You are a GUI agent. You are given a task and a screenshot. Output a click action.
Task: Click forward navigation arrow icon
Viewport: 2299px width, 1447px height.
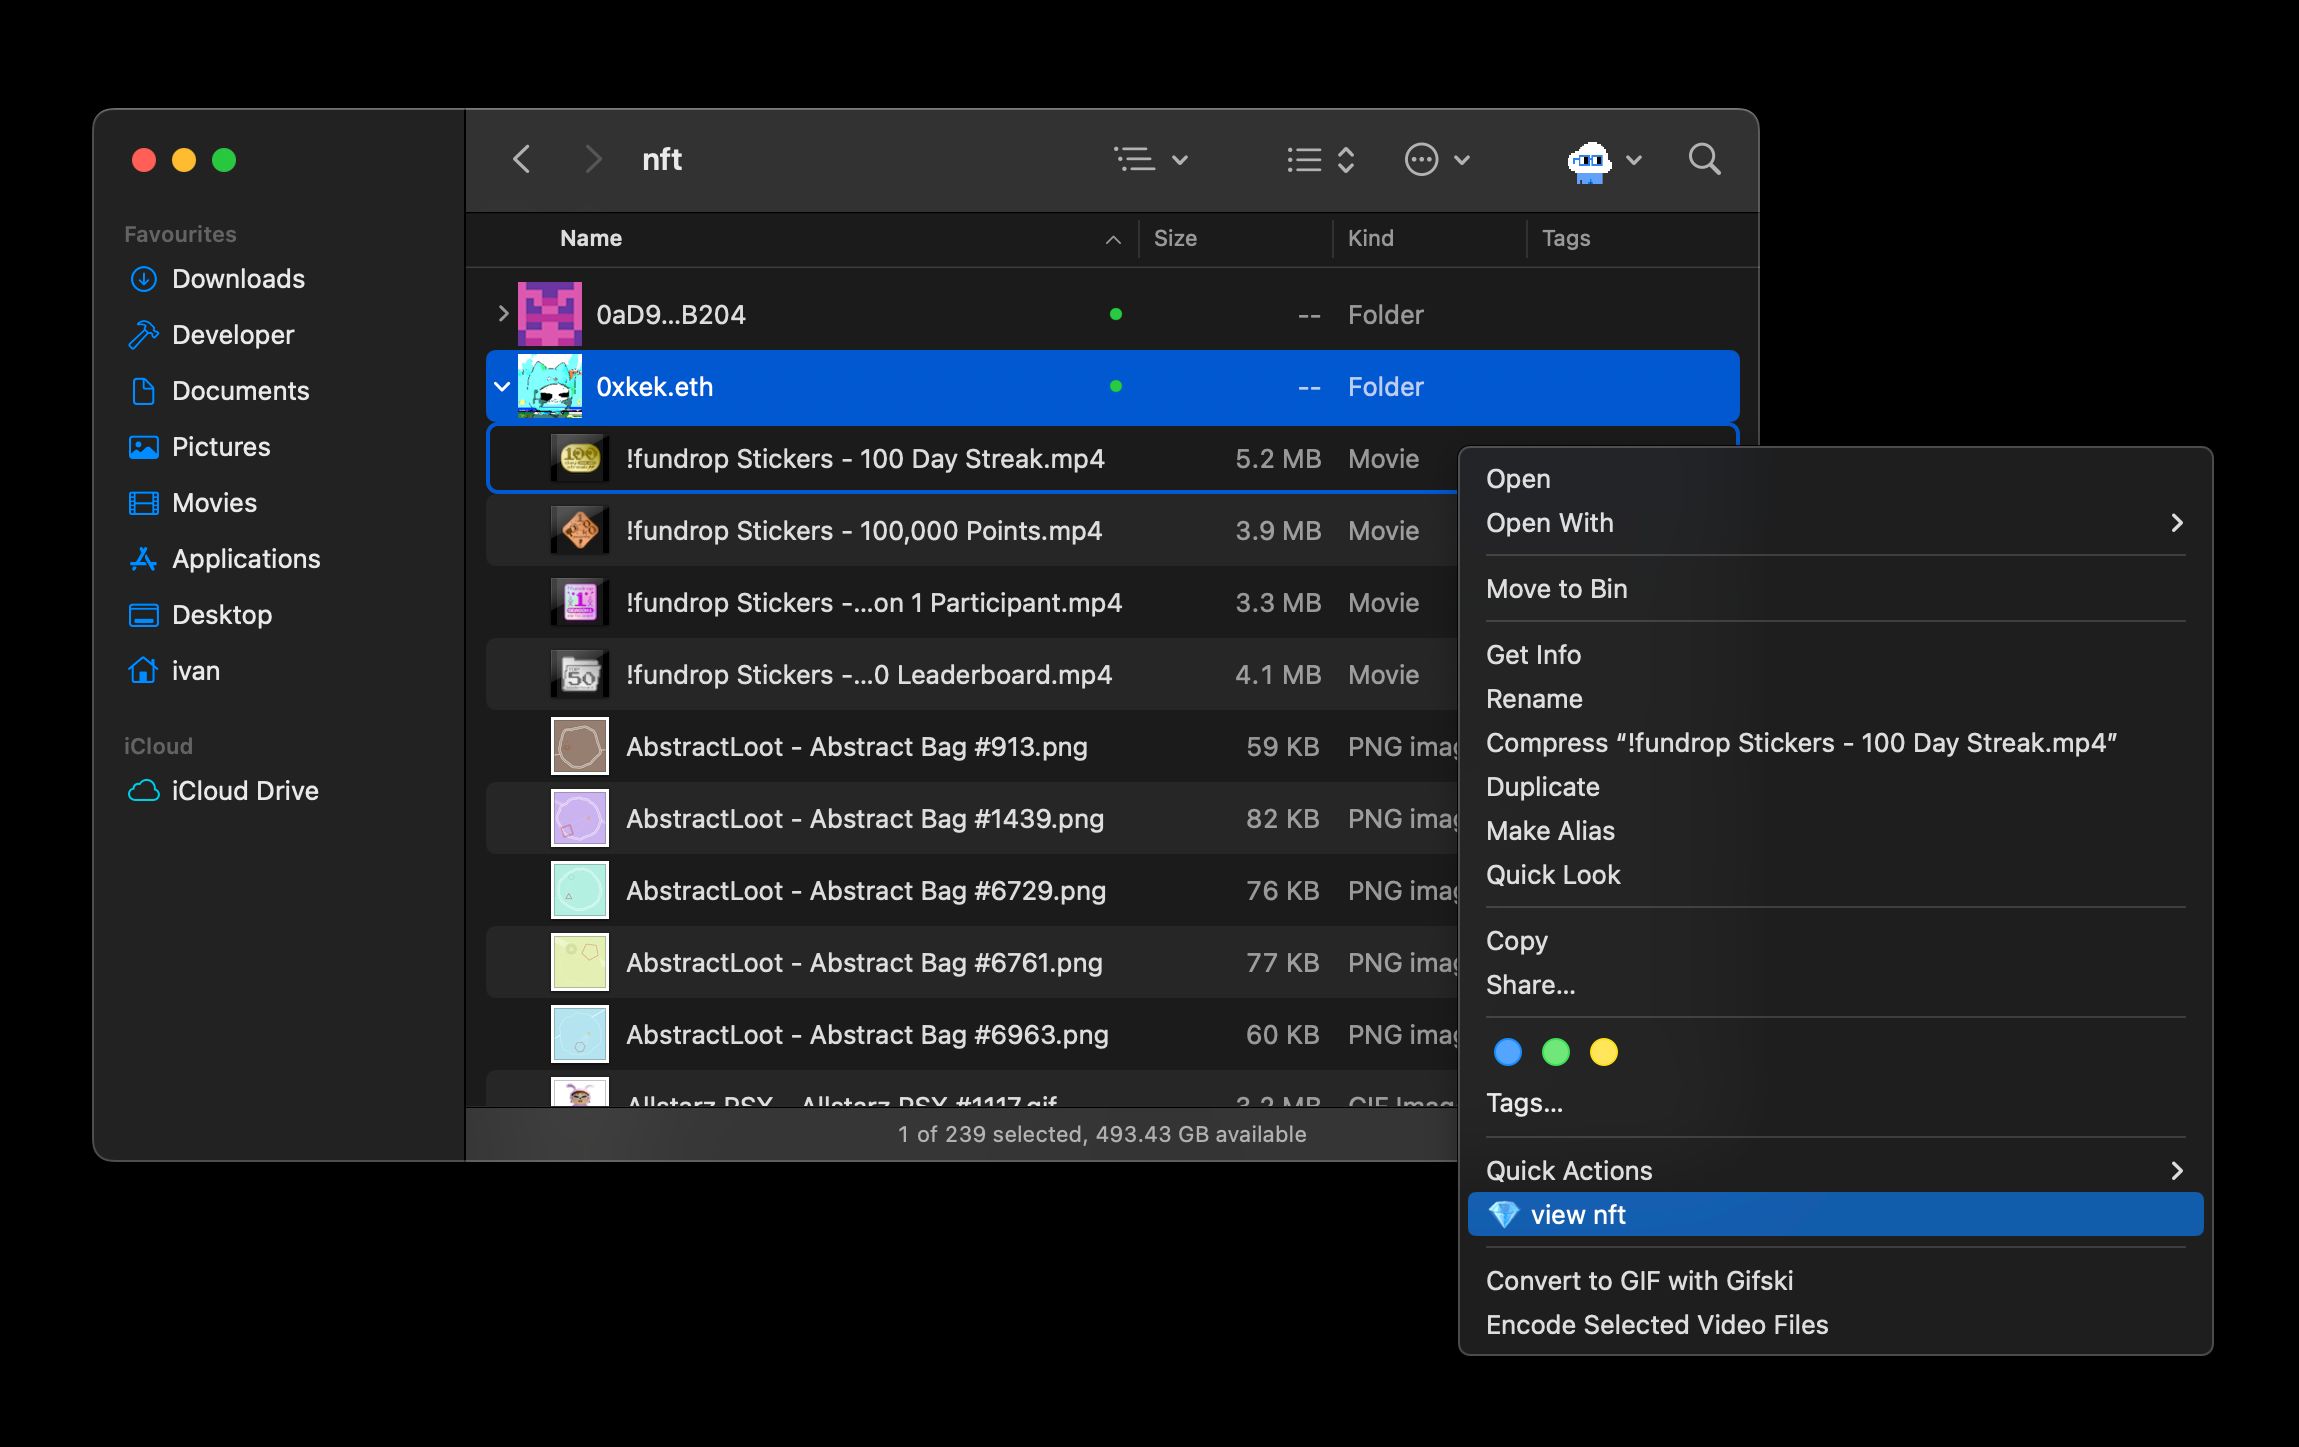[592, 158]
